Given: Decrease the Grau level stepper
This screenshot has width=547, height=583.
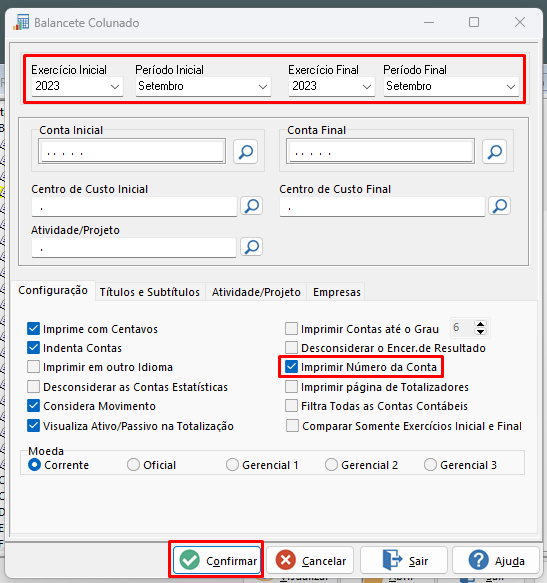Looking at the screenshot, I should 480,332.
